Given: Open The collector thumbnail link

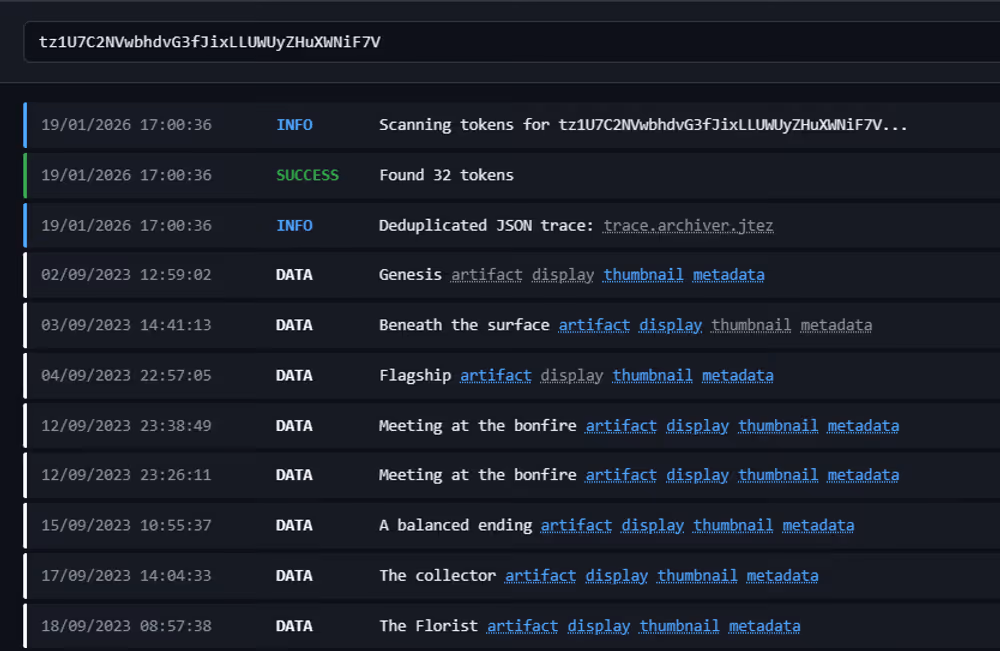Looking at the screenshot, I should [697, 576].
